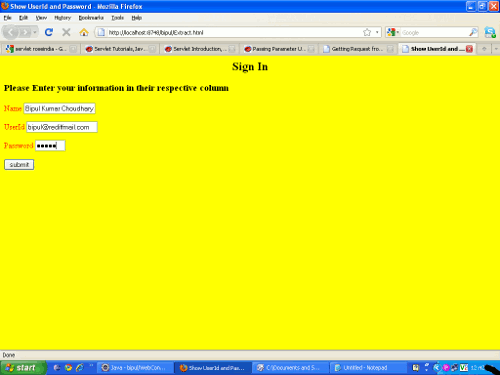Click the Stop loading X icon
The image size is (500, 375).
click(66, 32)
